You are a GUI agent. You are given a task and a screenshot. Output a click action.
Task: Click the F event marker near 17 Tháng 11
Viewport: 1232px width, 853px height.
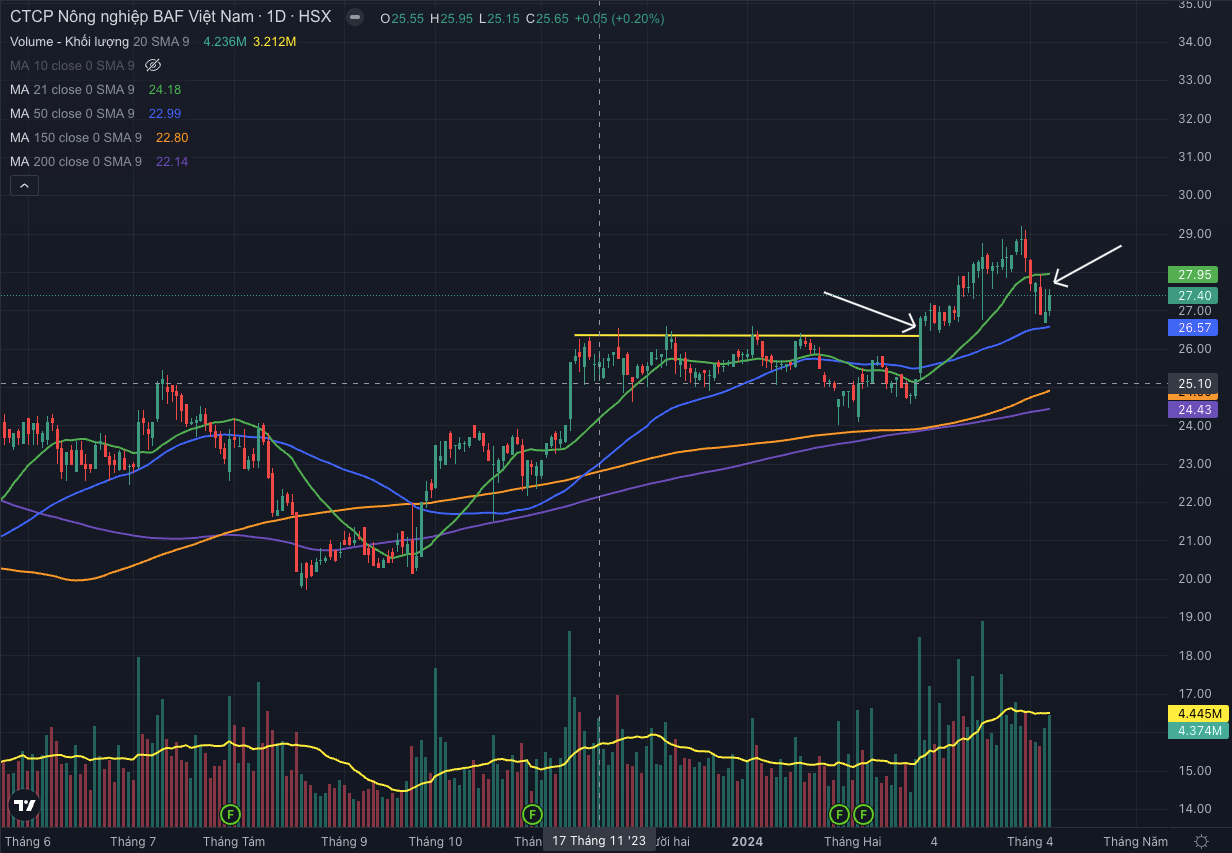(x=532, y=813)
